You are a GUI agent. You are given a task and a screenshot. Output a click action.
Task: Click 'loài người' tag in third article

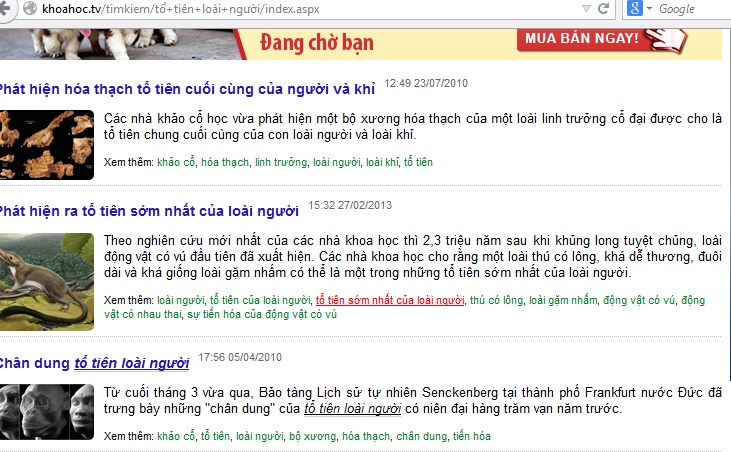260,436
